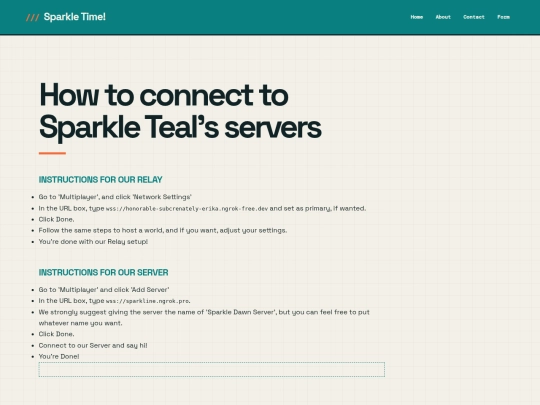Click 'Click Done.' in Server instructions
The height and width of the screenshot is (405, 540).
(56, 334)
